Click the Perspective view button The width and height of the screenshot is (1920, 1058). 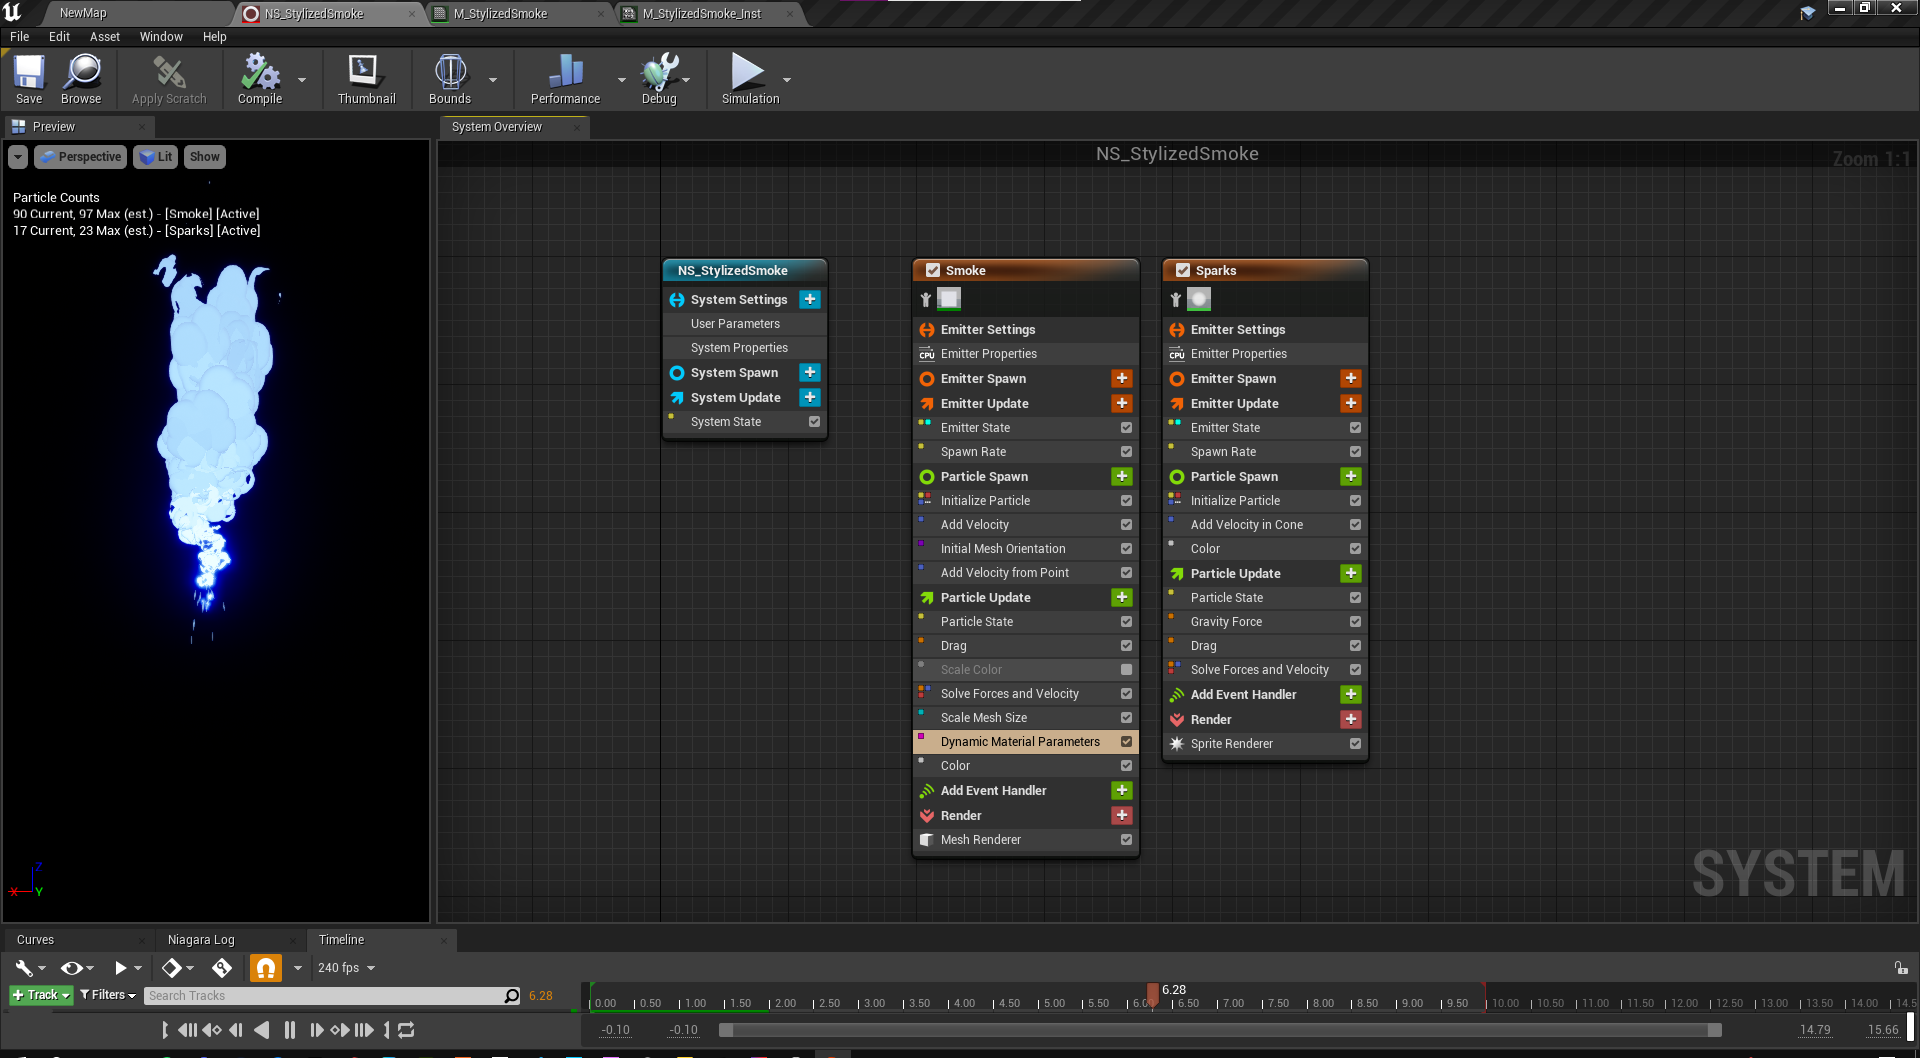coord(81,157)
